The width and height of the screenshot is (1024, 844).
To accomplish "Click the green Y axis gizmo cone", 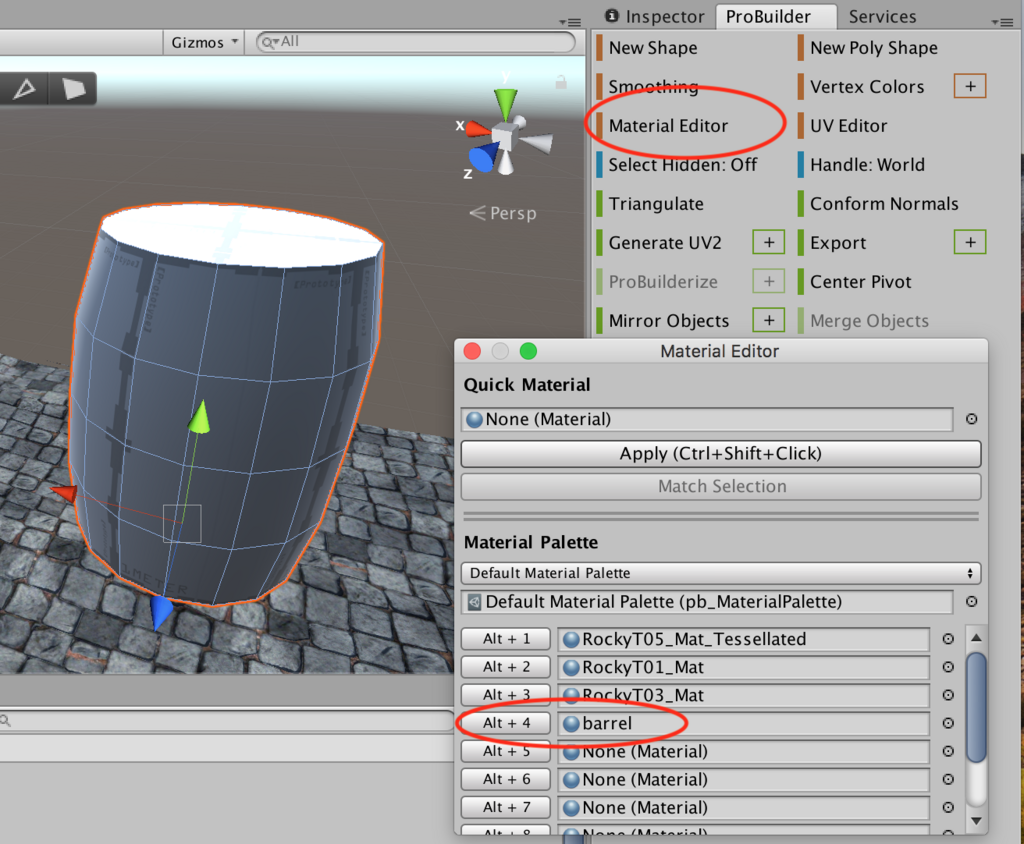I will (505, 103).
